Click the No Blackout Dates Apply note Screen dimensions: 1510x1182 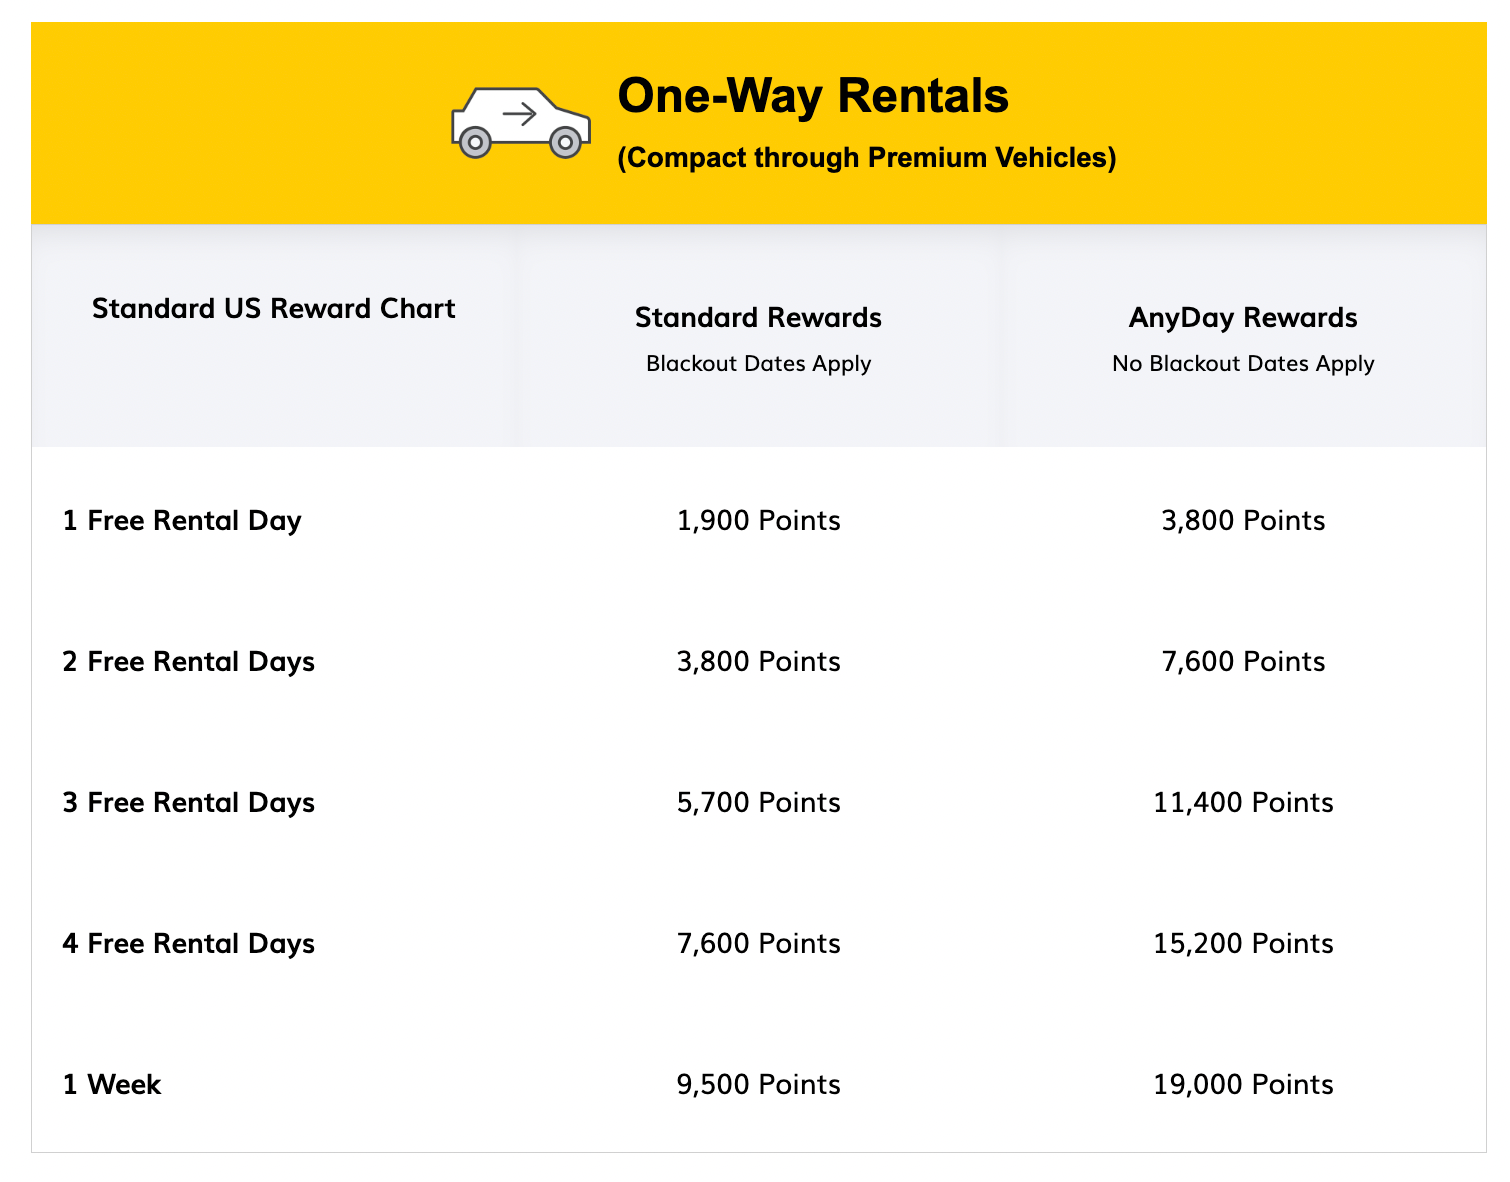coord(1243,363)
